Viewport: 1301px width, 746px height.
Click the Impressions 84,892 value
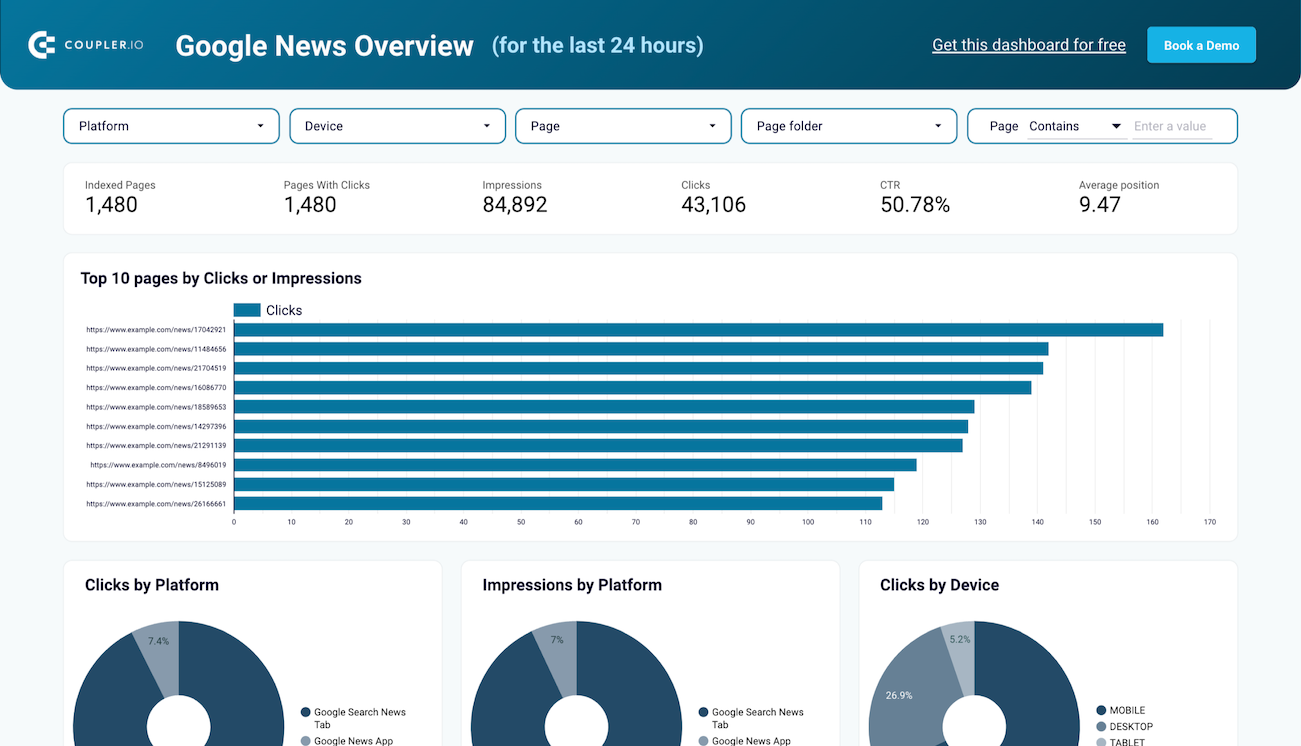515,205
